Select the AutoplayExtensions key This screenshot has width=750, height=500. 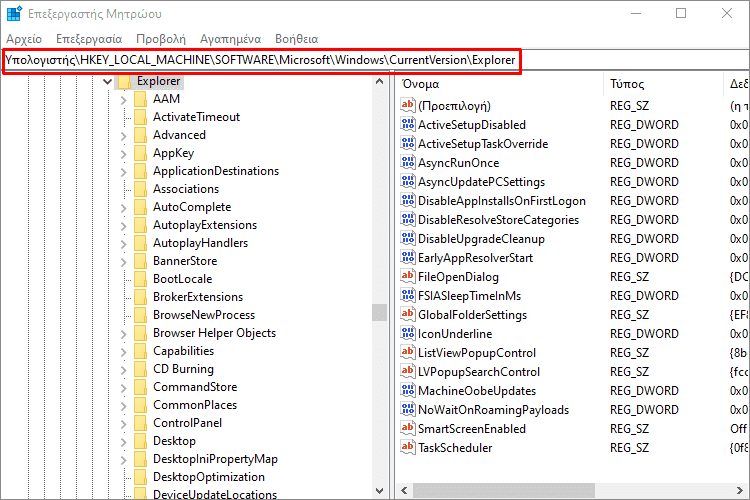click(x=205, y=225)
